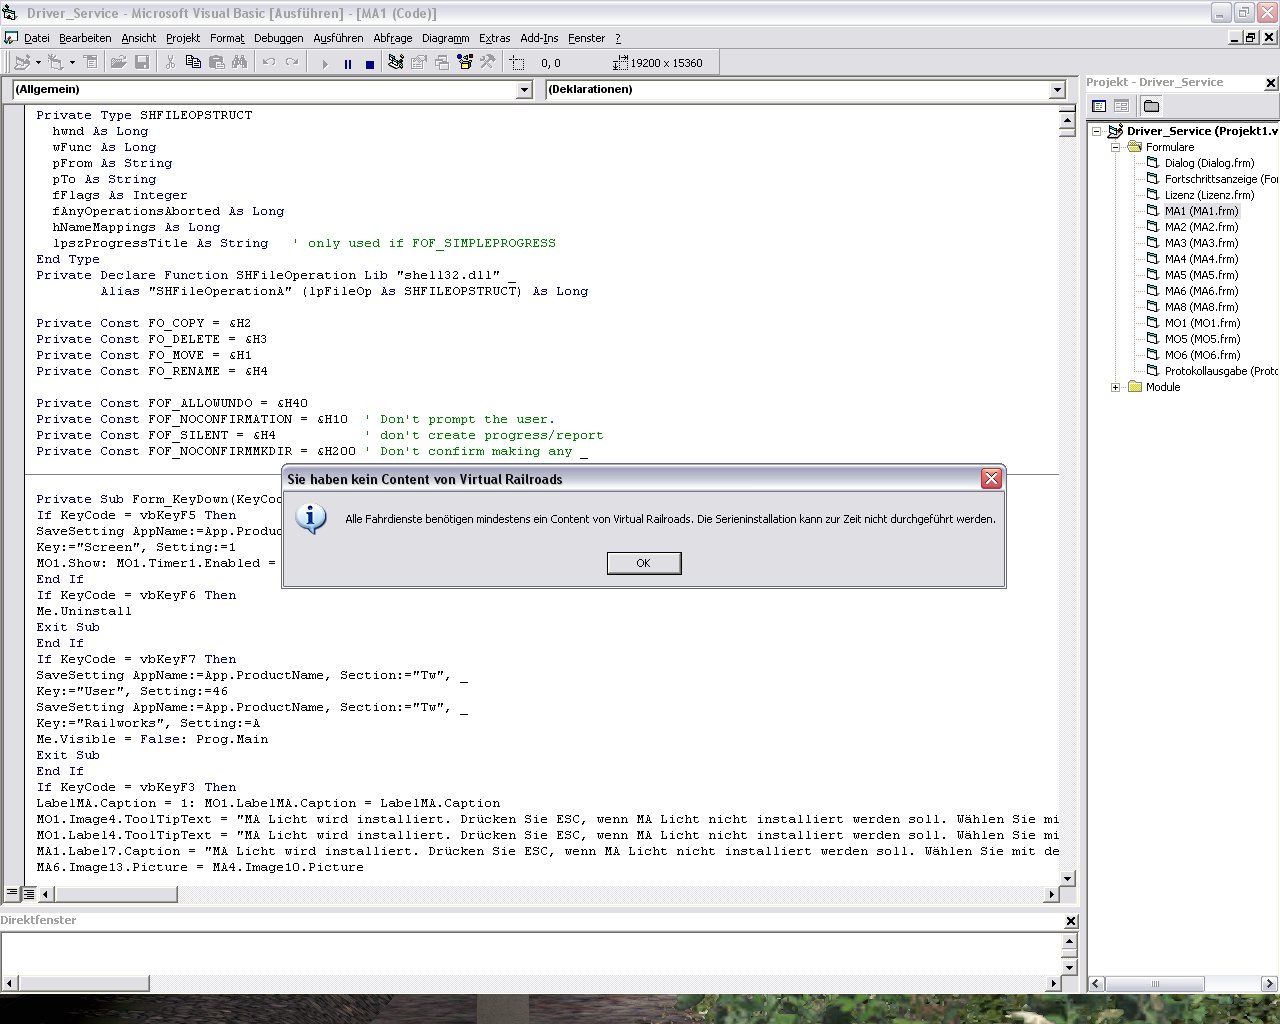Image resolution: width=1280 pixels, height=1024 pixels.
Task: Switch to procedure view toggle button
Action: [x=12, y=893]
